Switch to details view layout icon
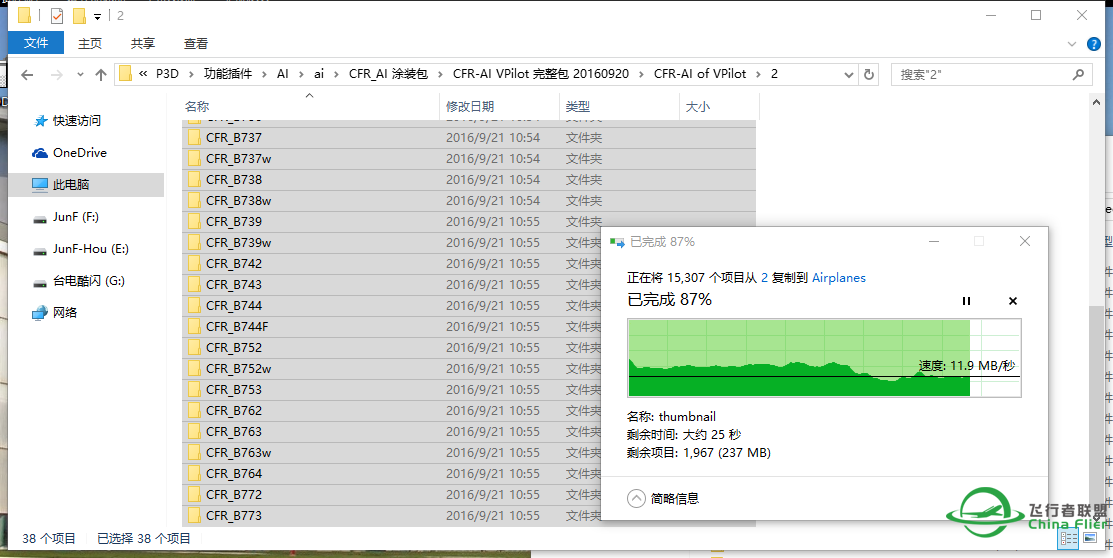Image resolution: width=1113 pixels, height=558 pixels. point(1068,539)
